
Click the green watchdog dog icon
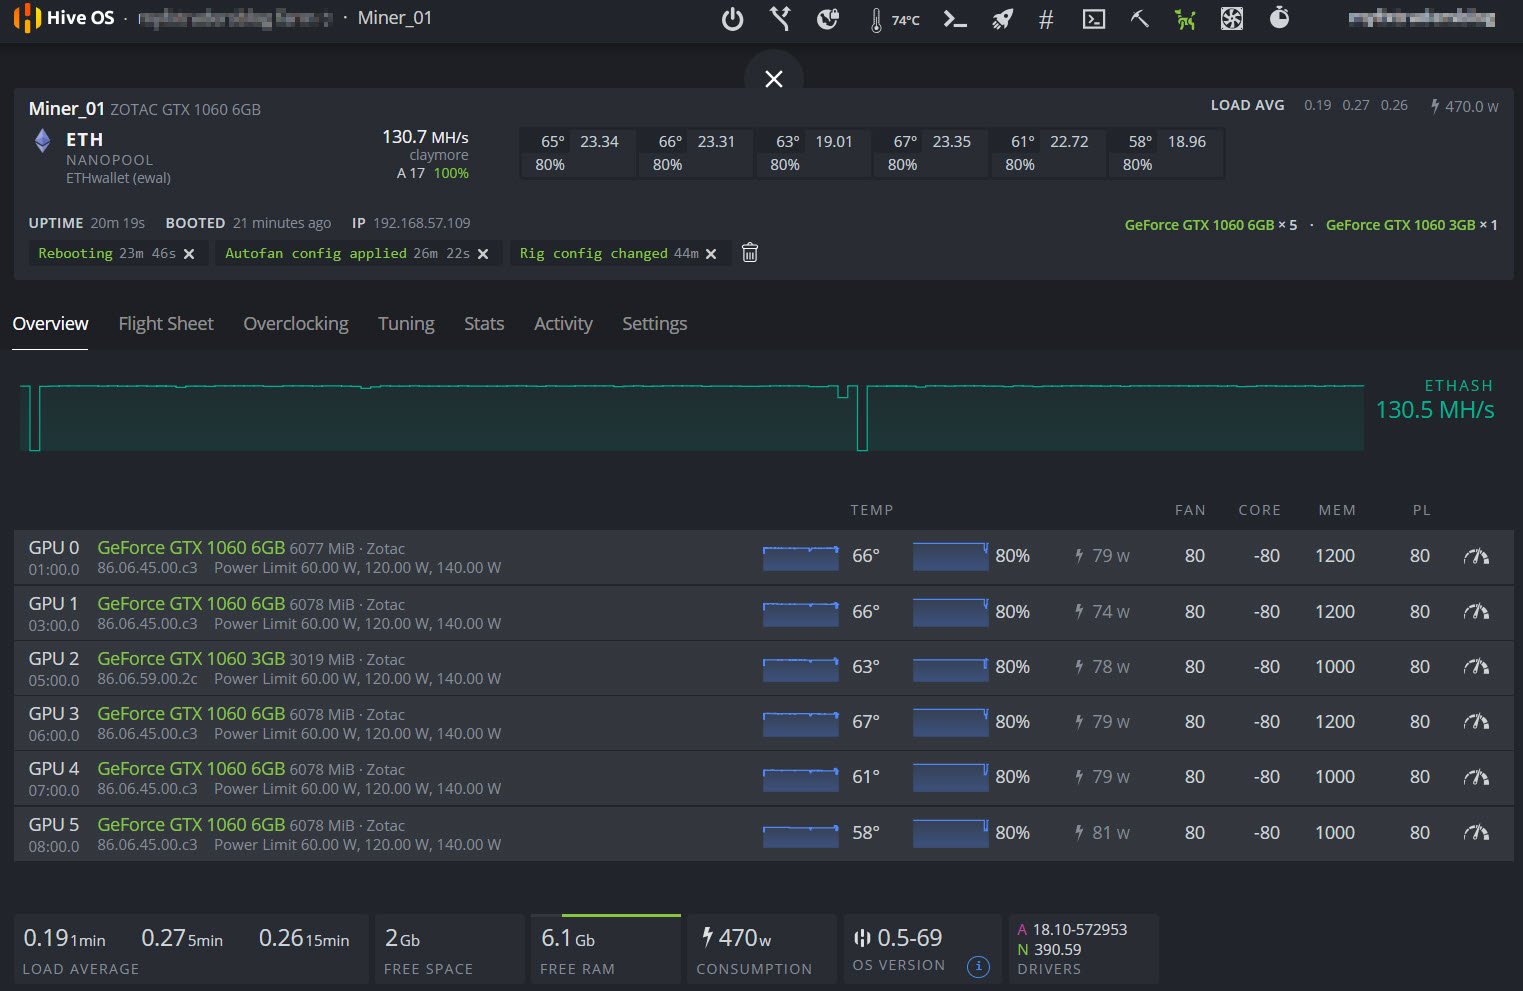tap(1185, 19)
